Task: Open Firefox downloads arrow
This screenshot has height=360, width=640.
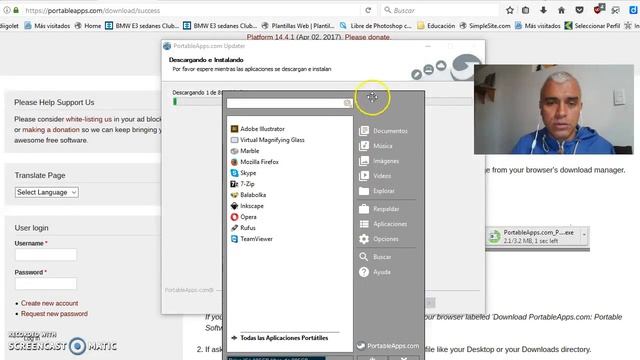Action: 543,10
